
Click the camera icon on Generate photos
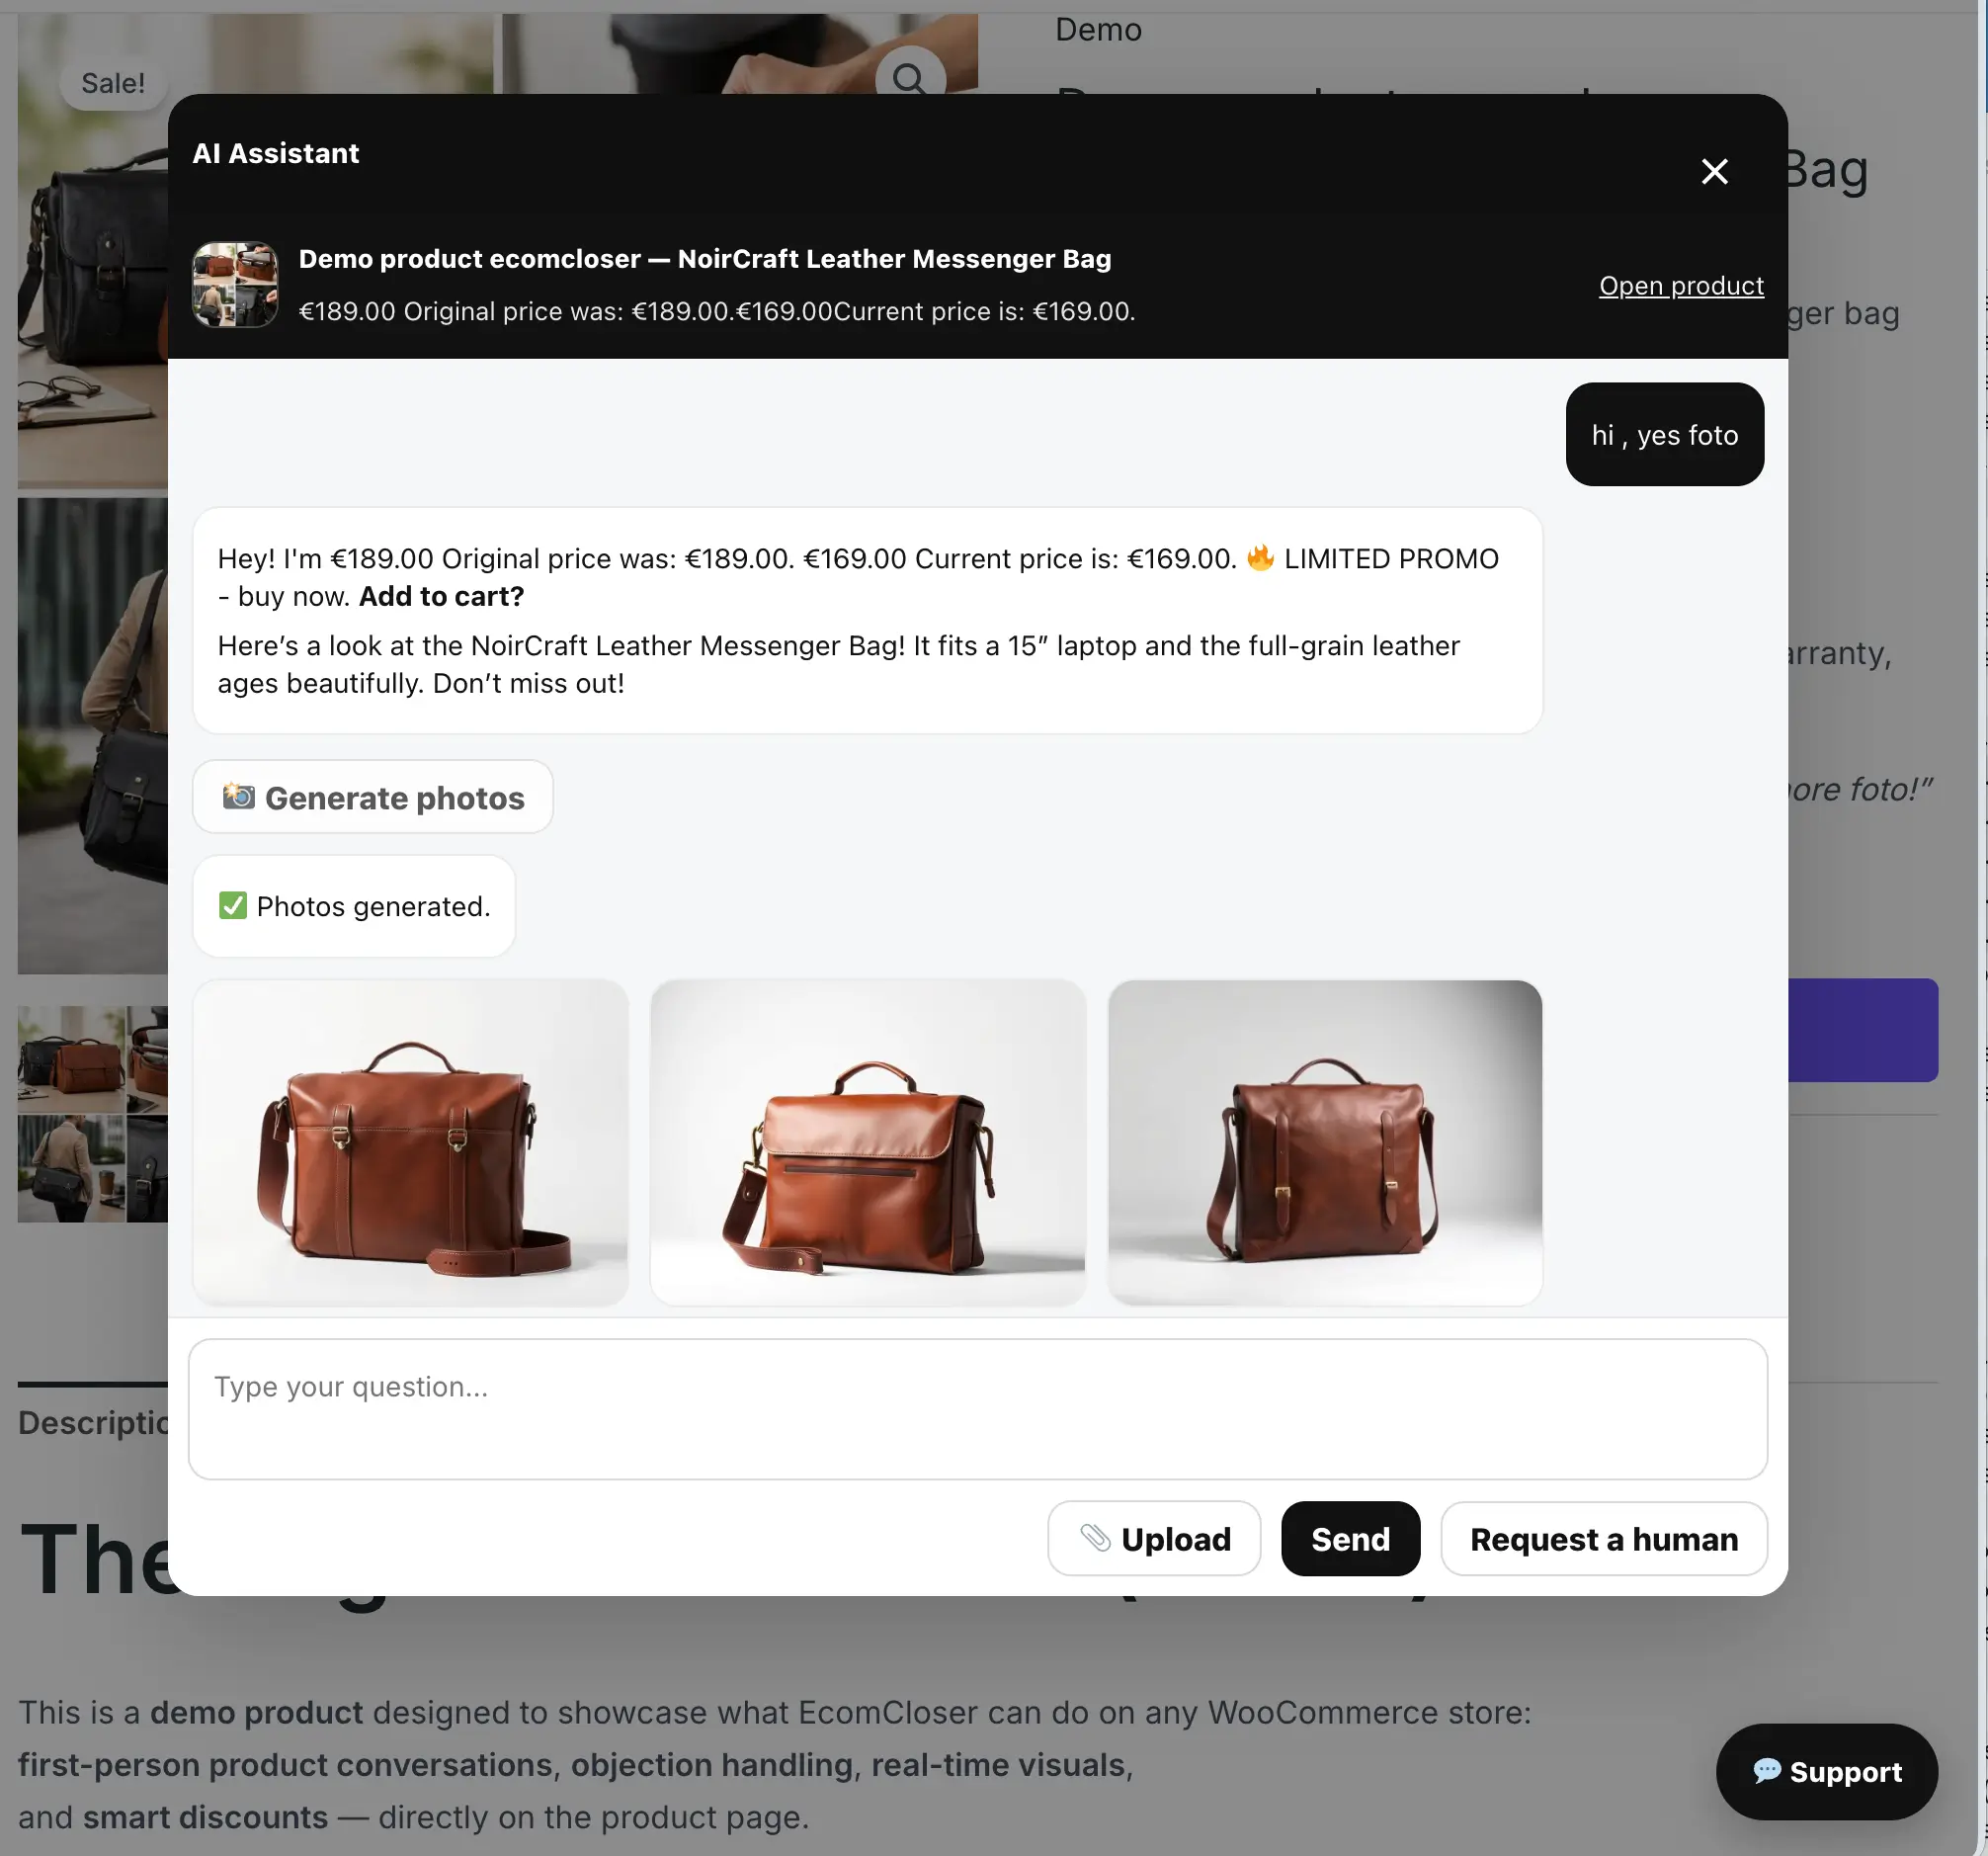[238, 797]
